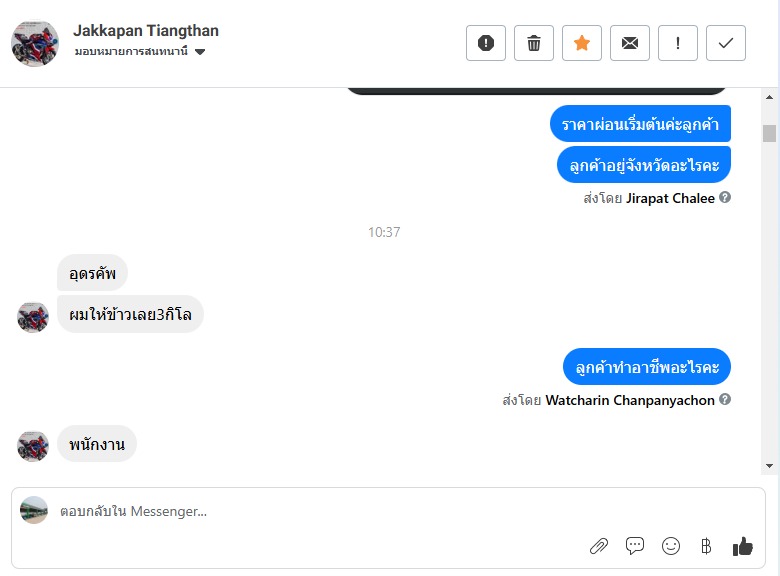
Task: Request payment with the baht symbol icon
Action: (x=706, y=546)
